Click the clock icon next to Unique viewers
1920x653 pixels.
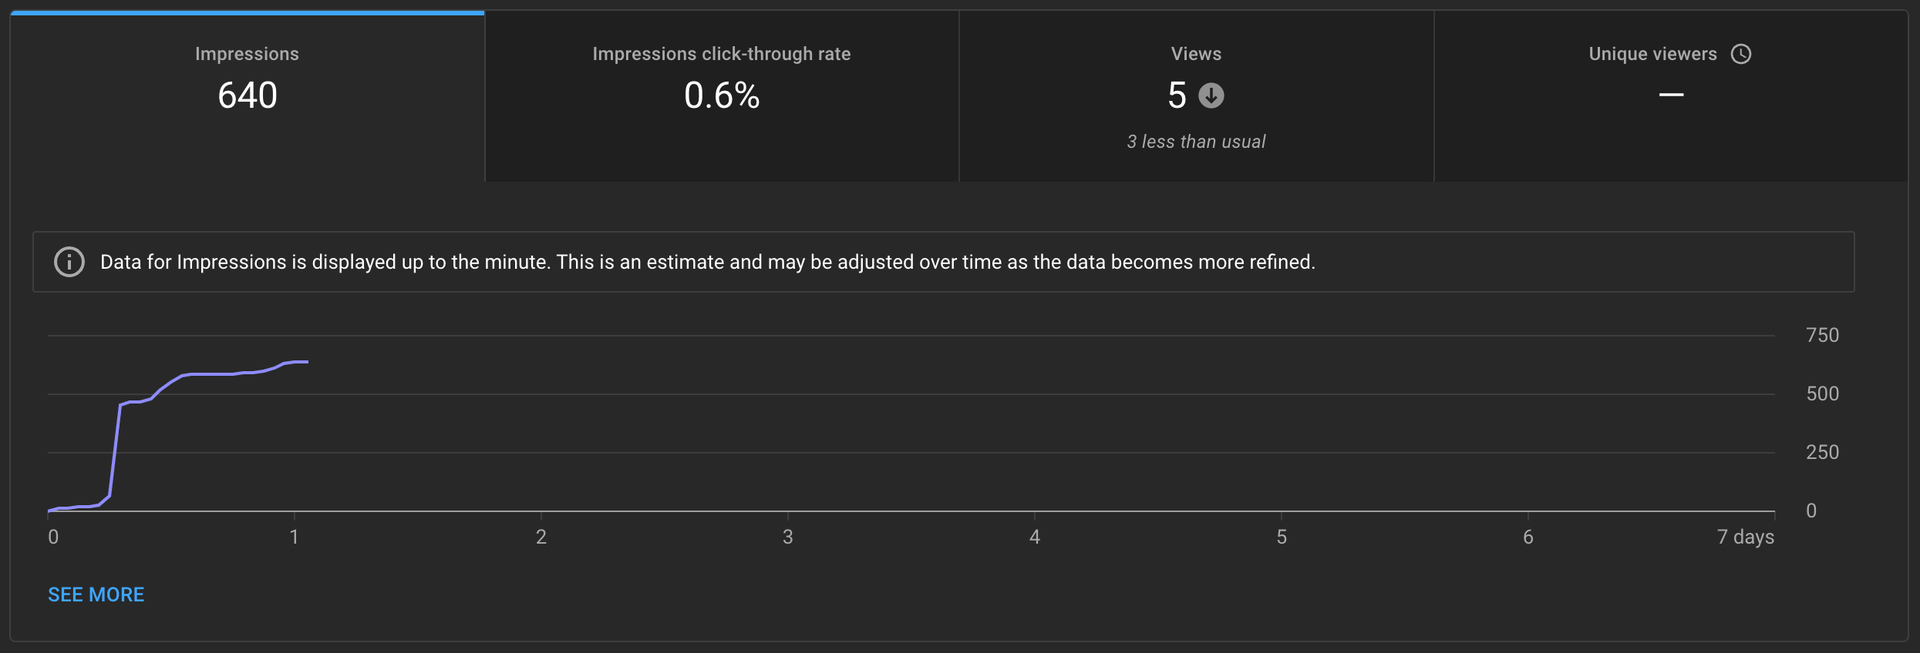[x=1741, y=54]
